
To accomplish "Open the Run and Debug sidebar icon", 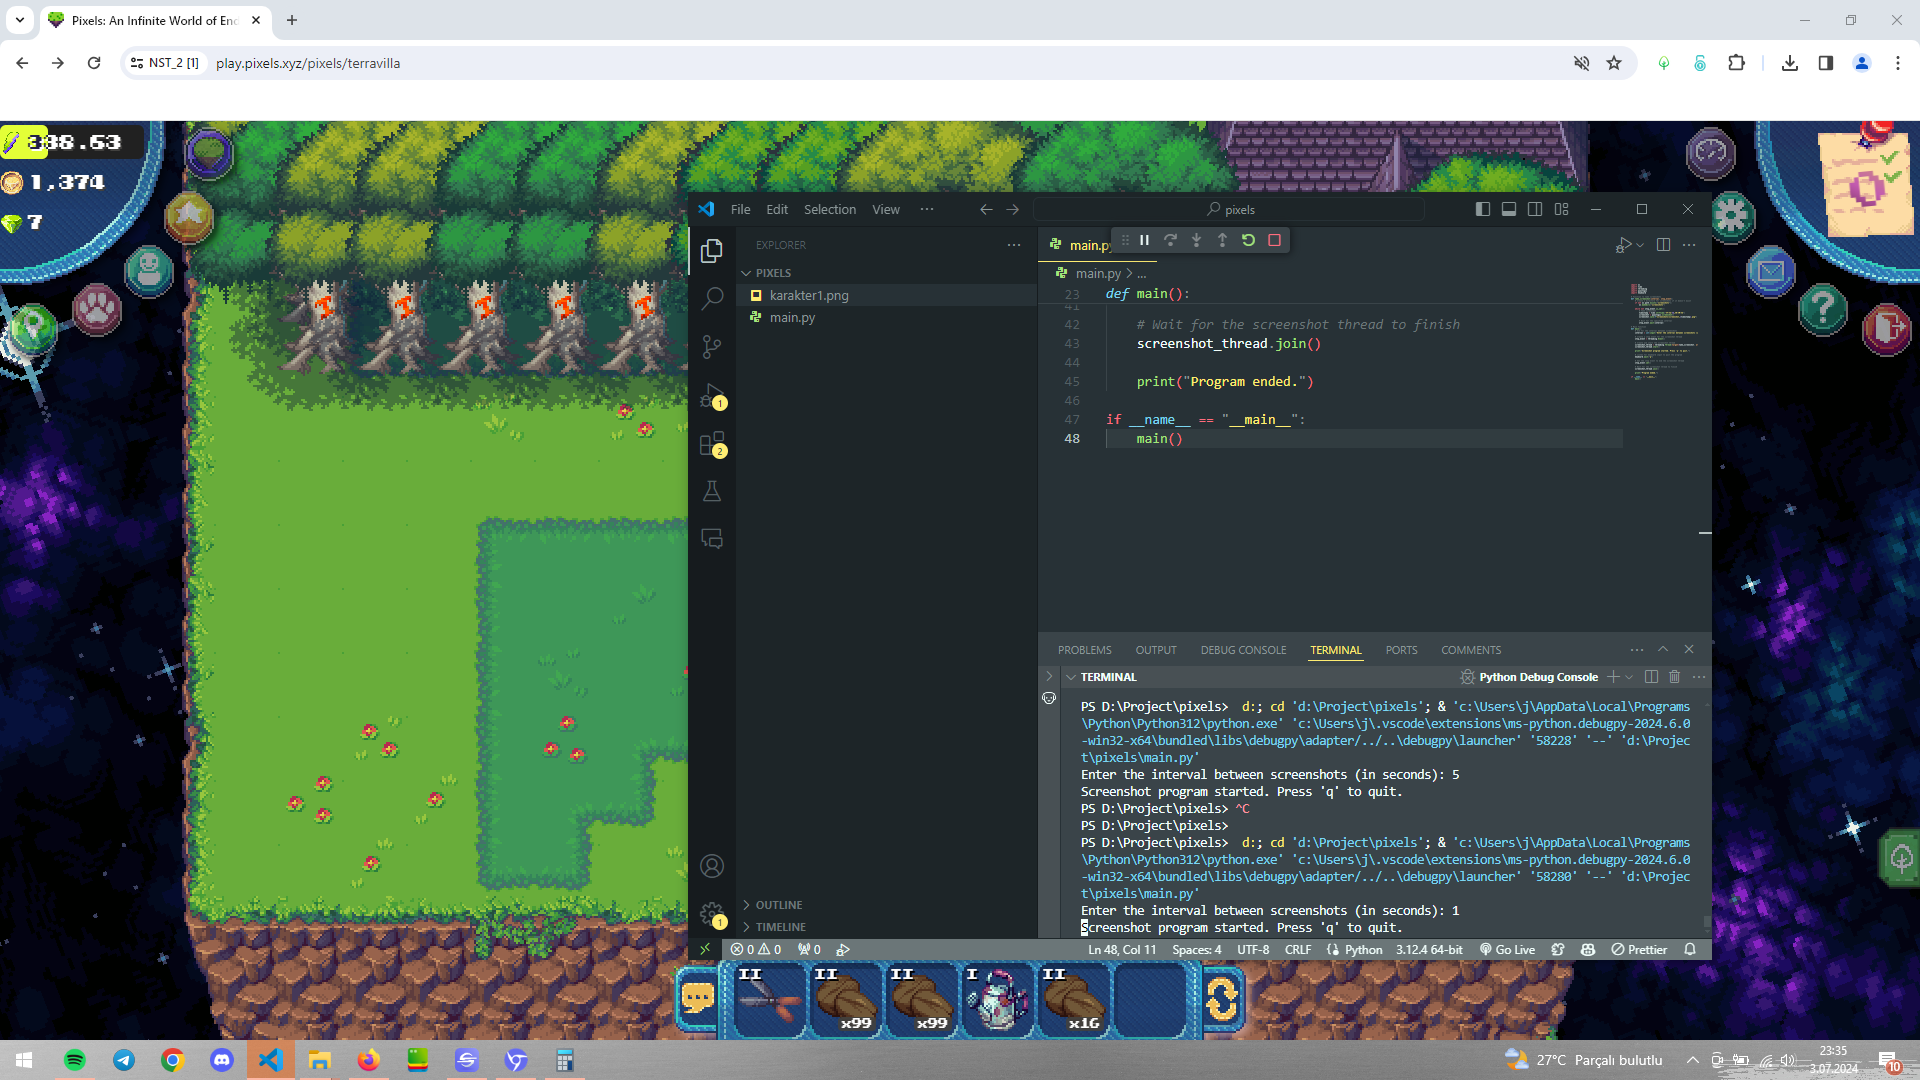I will (712, 396).
